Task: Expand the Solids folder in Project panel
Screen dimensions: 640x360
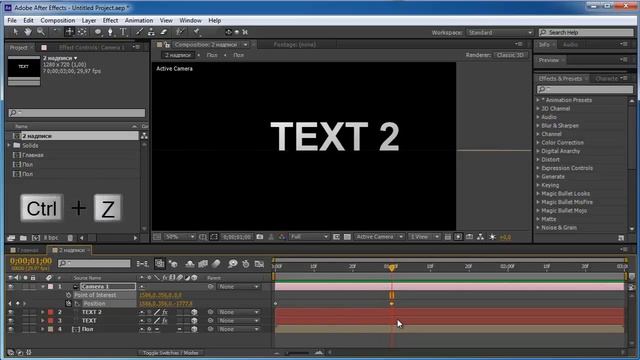Action: point(9,145)
